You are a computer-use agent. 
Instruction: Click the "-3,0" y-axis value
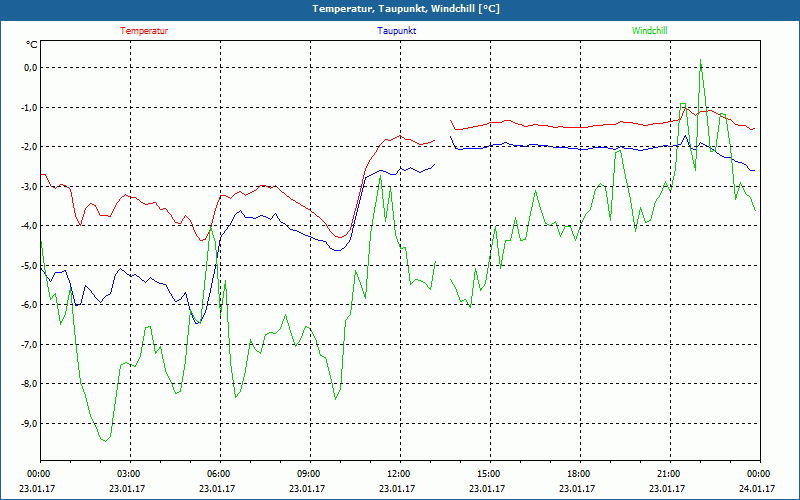coord(29,187)
